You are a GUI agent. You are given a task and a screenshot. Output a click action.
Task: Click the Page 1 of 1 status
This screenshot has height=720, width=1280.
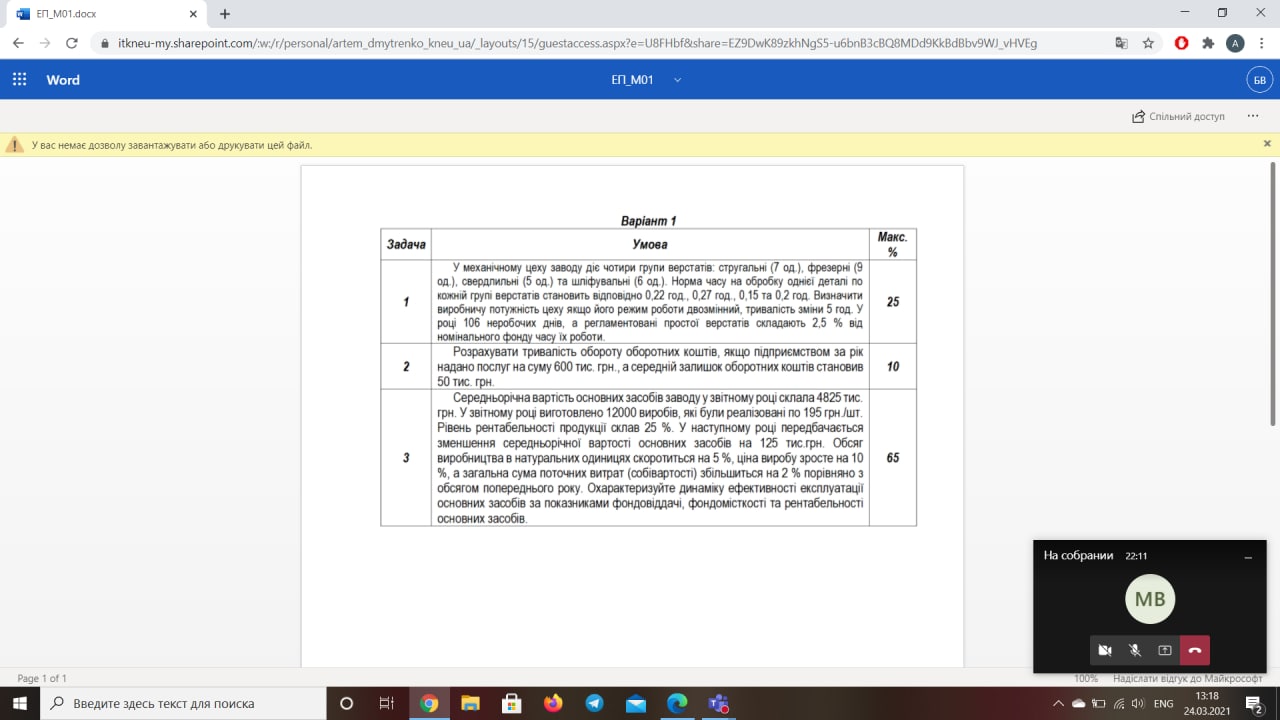point(42,678)
